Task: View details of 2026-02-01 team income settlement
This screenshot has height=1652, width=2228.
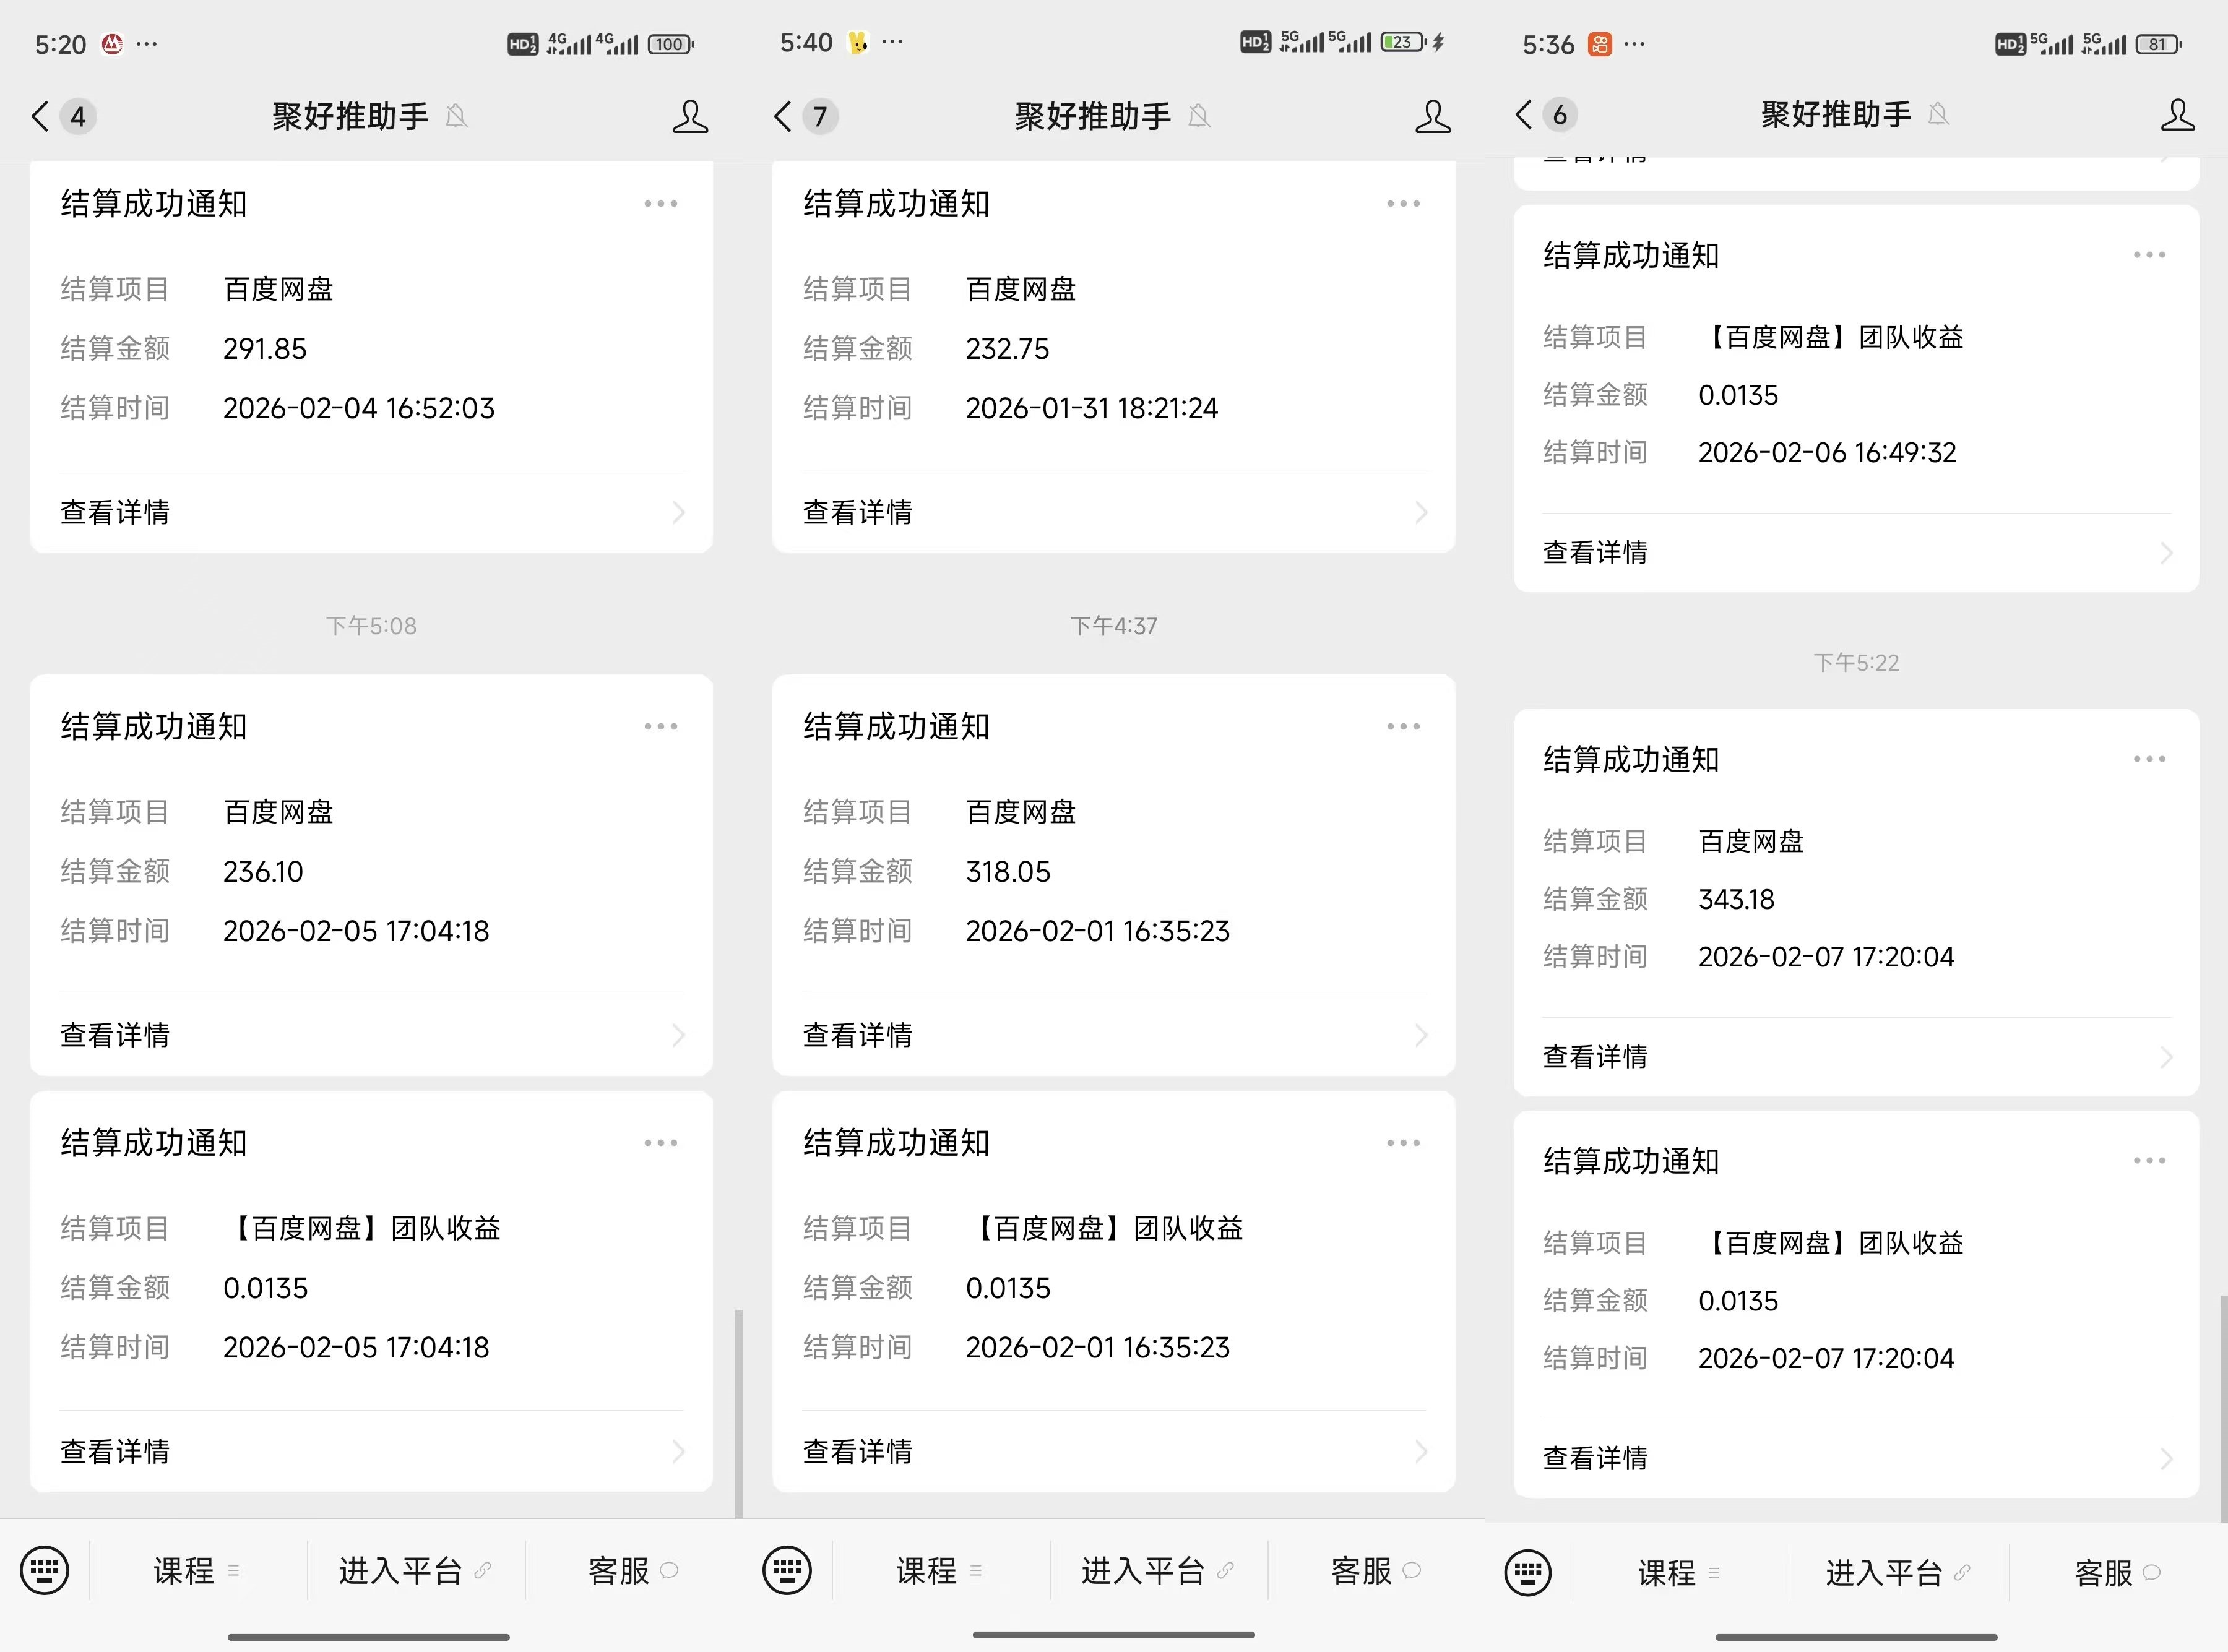Action: 1114,1451
